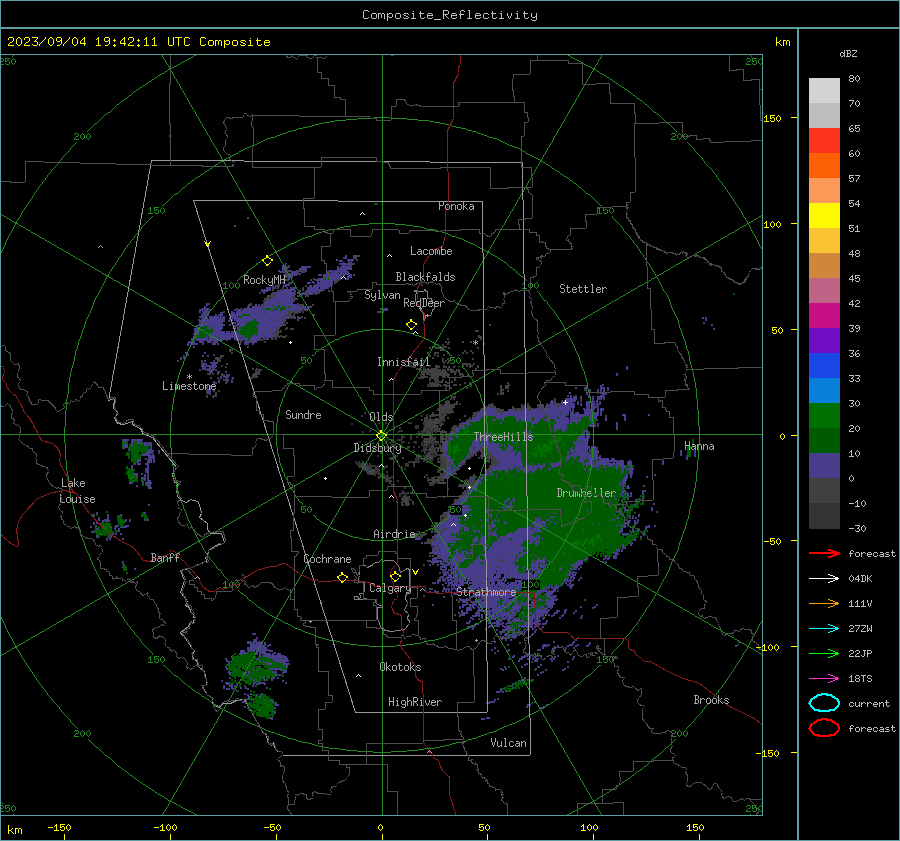Screen dimensions: 900x841
Task: Click the Didsbury town label
Action: click(378, 448)
